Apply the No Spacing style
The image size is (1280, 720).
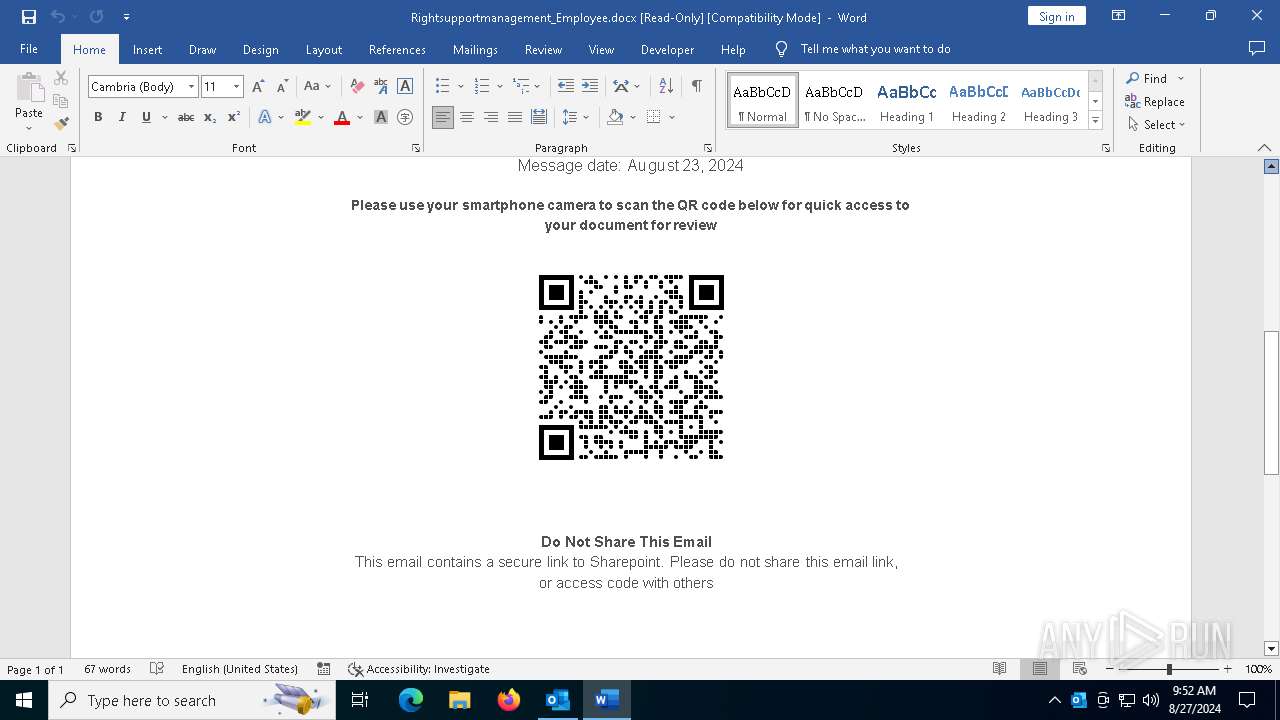tap(835, 101)
